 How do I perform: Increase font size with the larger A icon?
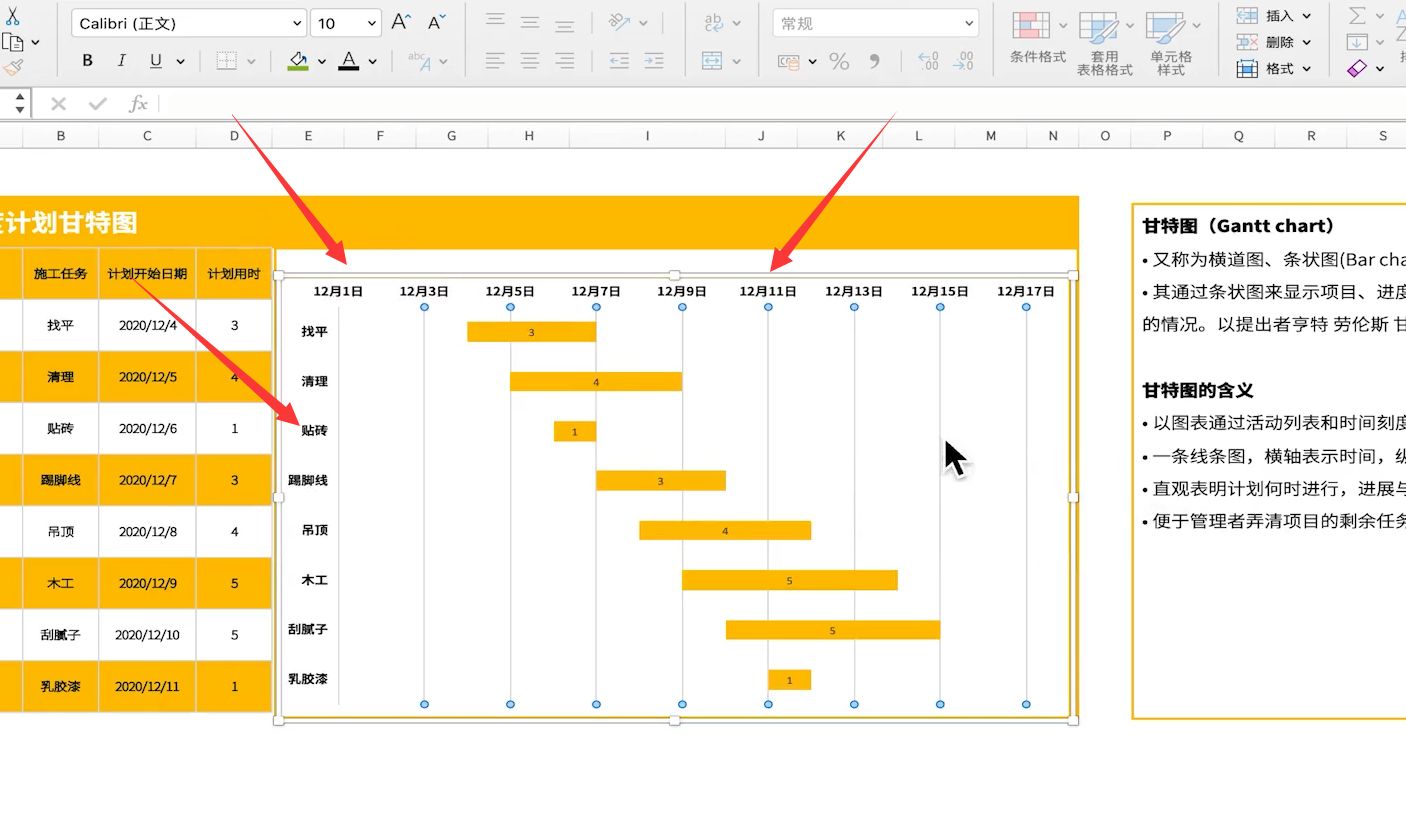tap(400, 23)
